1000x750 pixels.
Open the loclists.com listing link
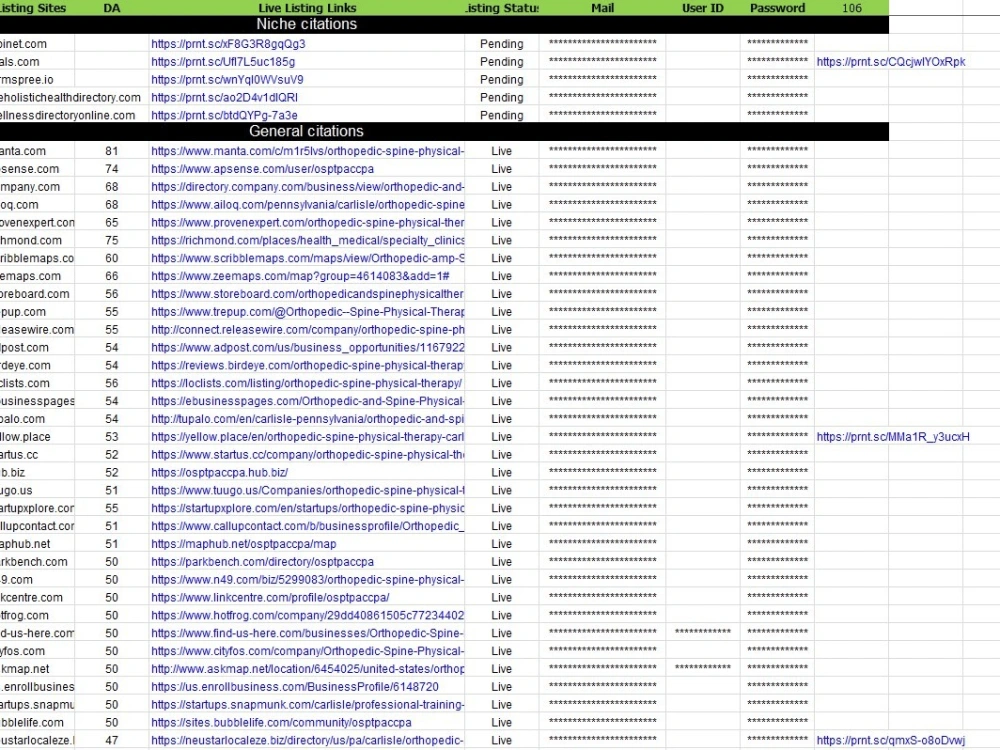pyautogui.click(x=306, y=383)
